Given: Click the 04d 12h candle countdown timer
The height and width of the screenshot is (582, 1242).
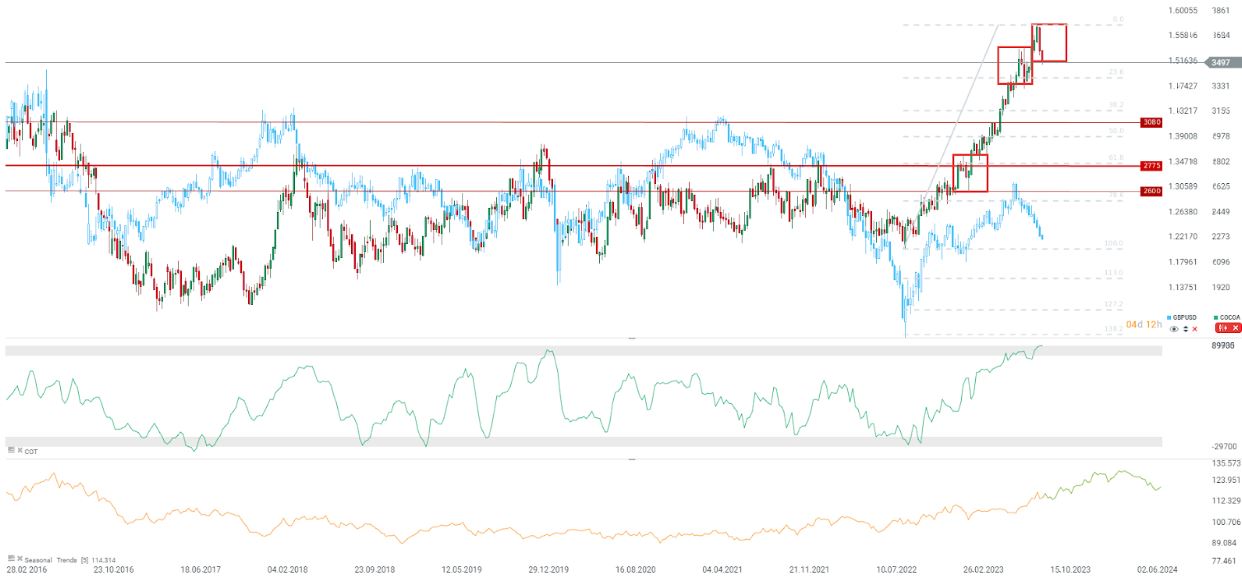Looking at the screenshot, I should [x=1144, y=324].
